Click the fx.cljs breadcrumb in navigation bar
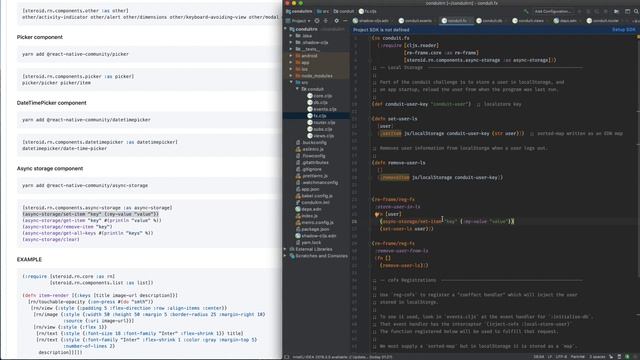 tap(367, 11)
